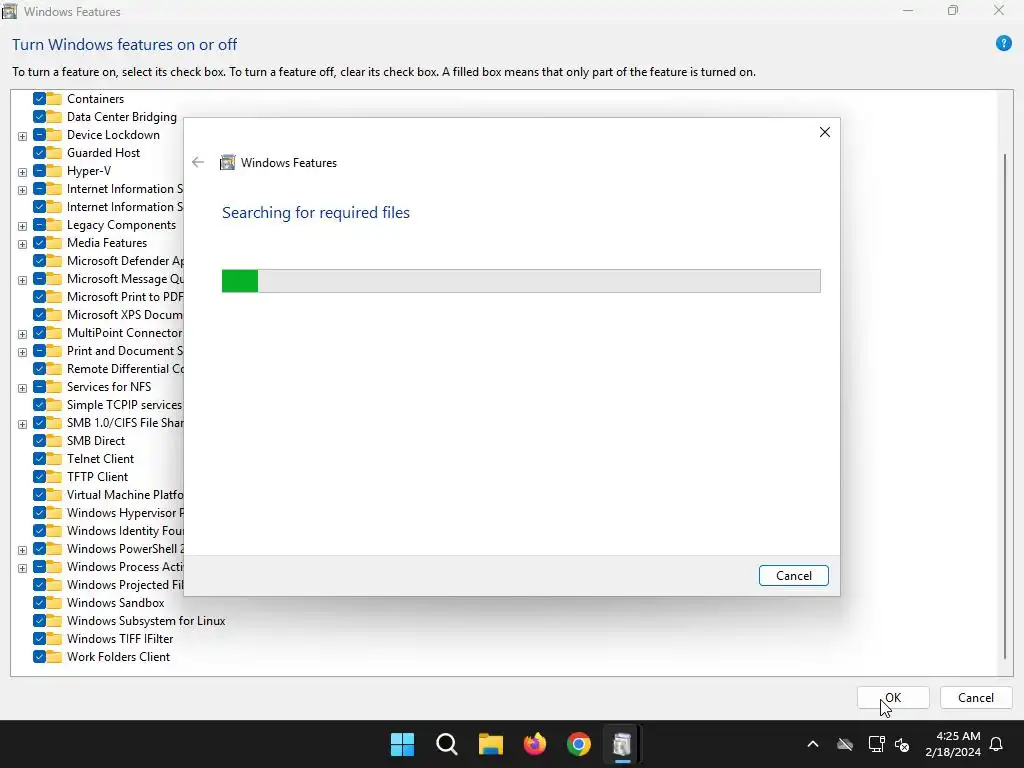Uncheck Data Center Bridging checkbox
Image resolution: width=1024 pixels, height=768 pixels.
click(x=39, y=117)
